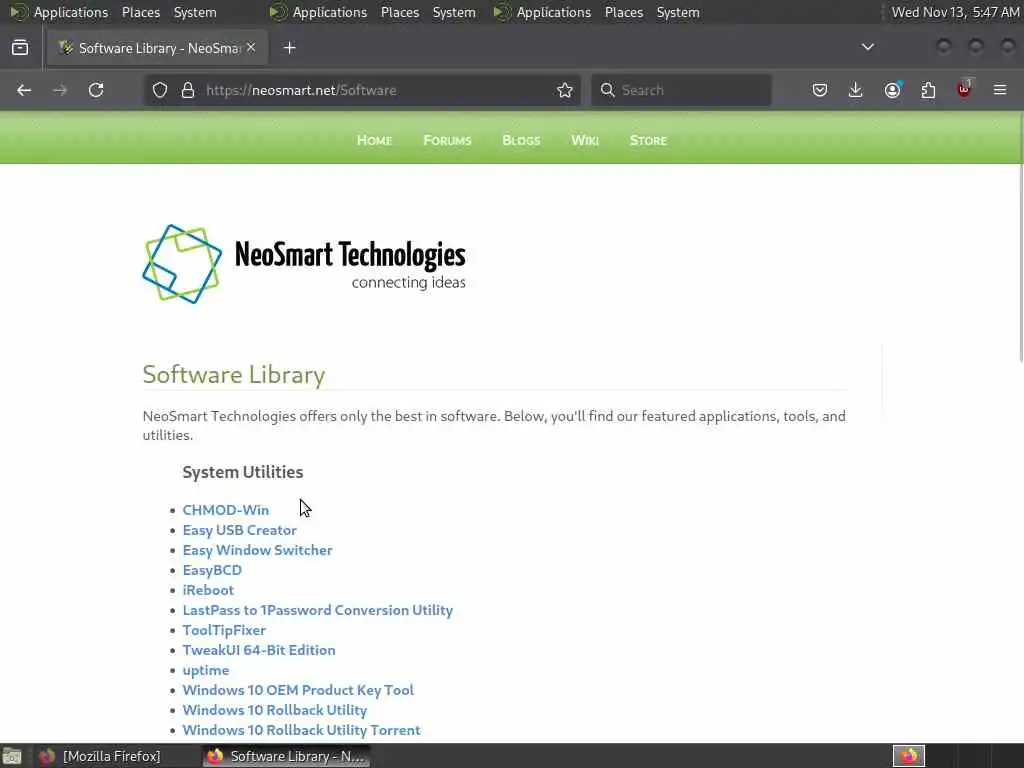Click the NeoSmart Technologies logo

(x=304, y=264)
